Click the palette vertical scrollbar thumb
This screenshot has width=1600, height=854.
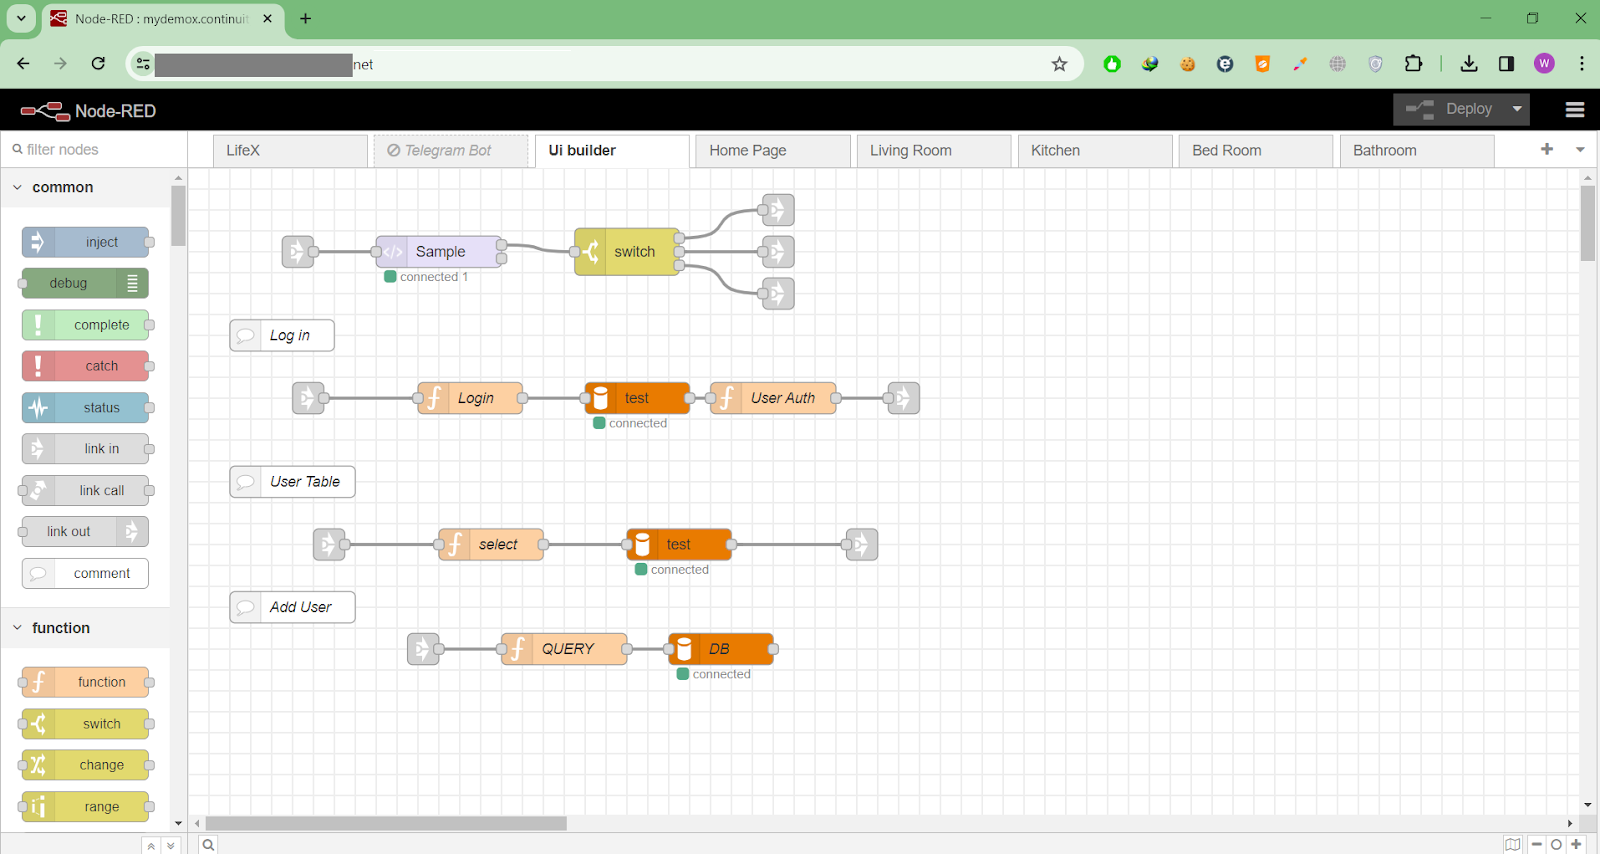tap(178, 216)
